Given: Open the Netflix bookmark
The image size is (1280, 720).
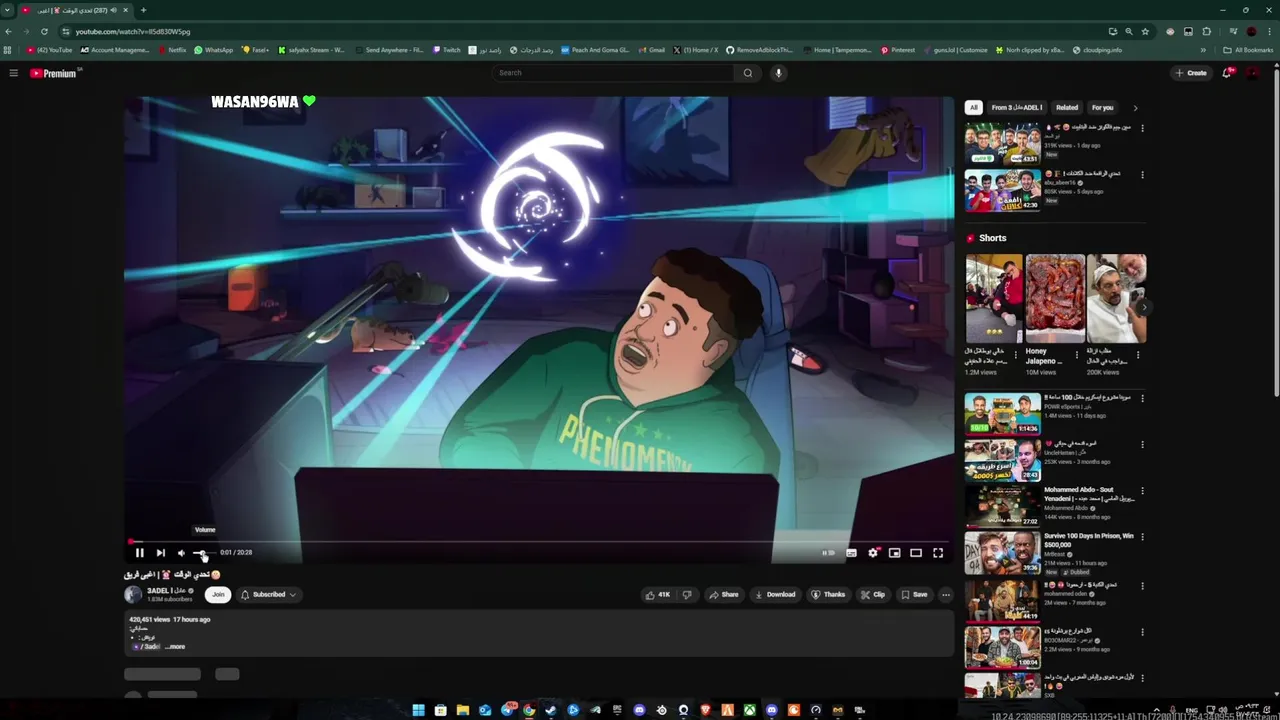Looking at the screenshot, I should pyautogui.click(x=172, y=50).
